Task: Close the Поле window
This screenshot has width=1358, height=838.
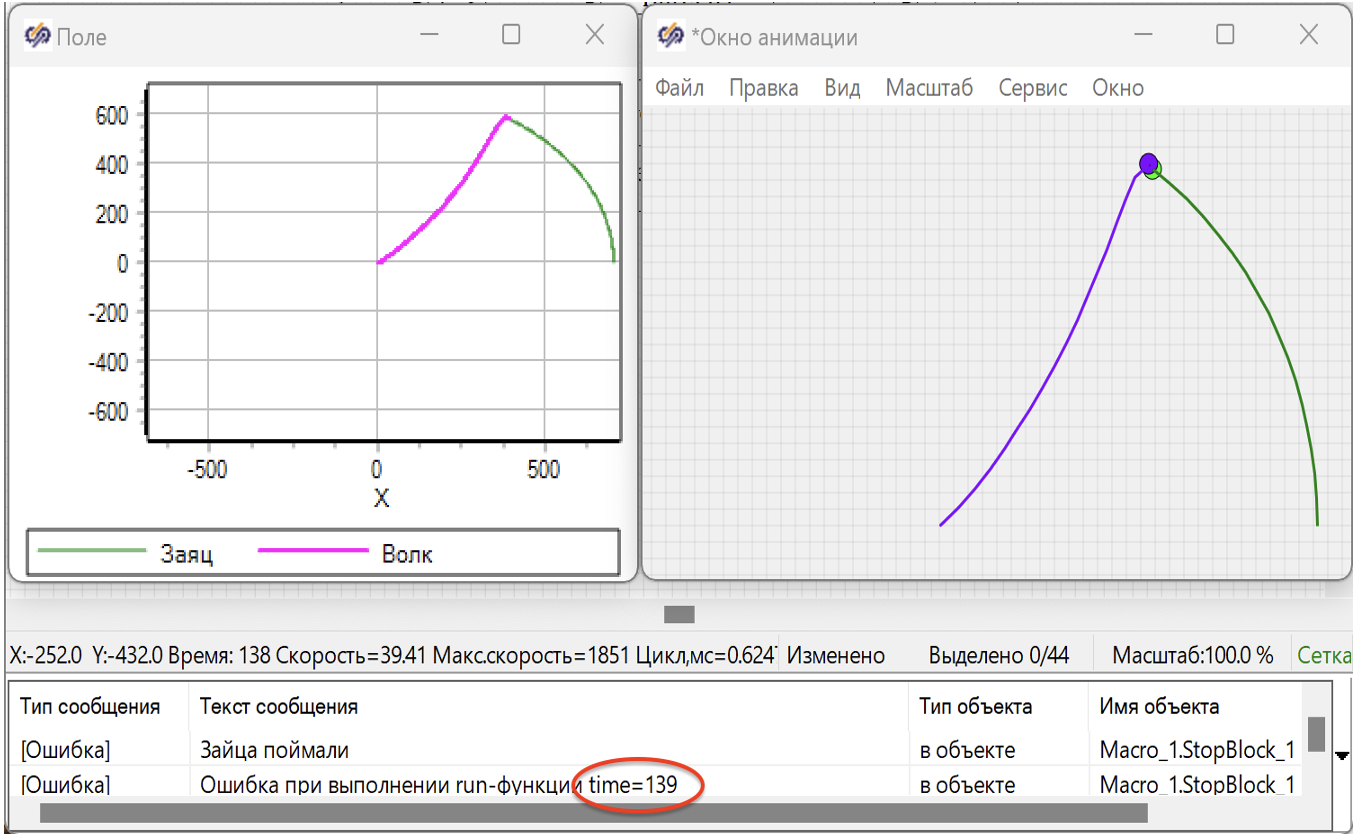Action: click(x=595, y=35)
